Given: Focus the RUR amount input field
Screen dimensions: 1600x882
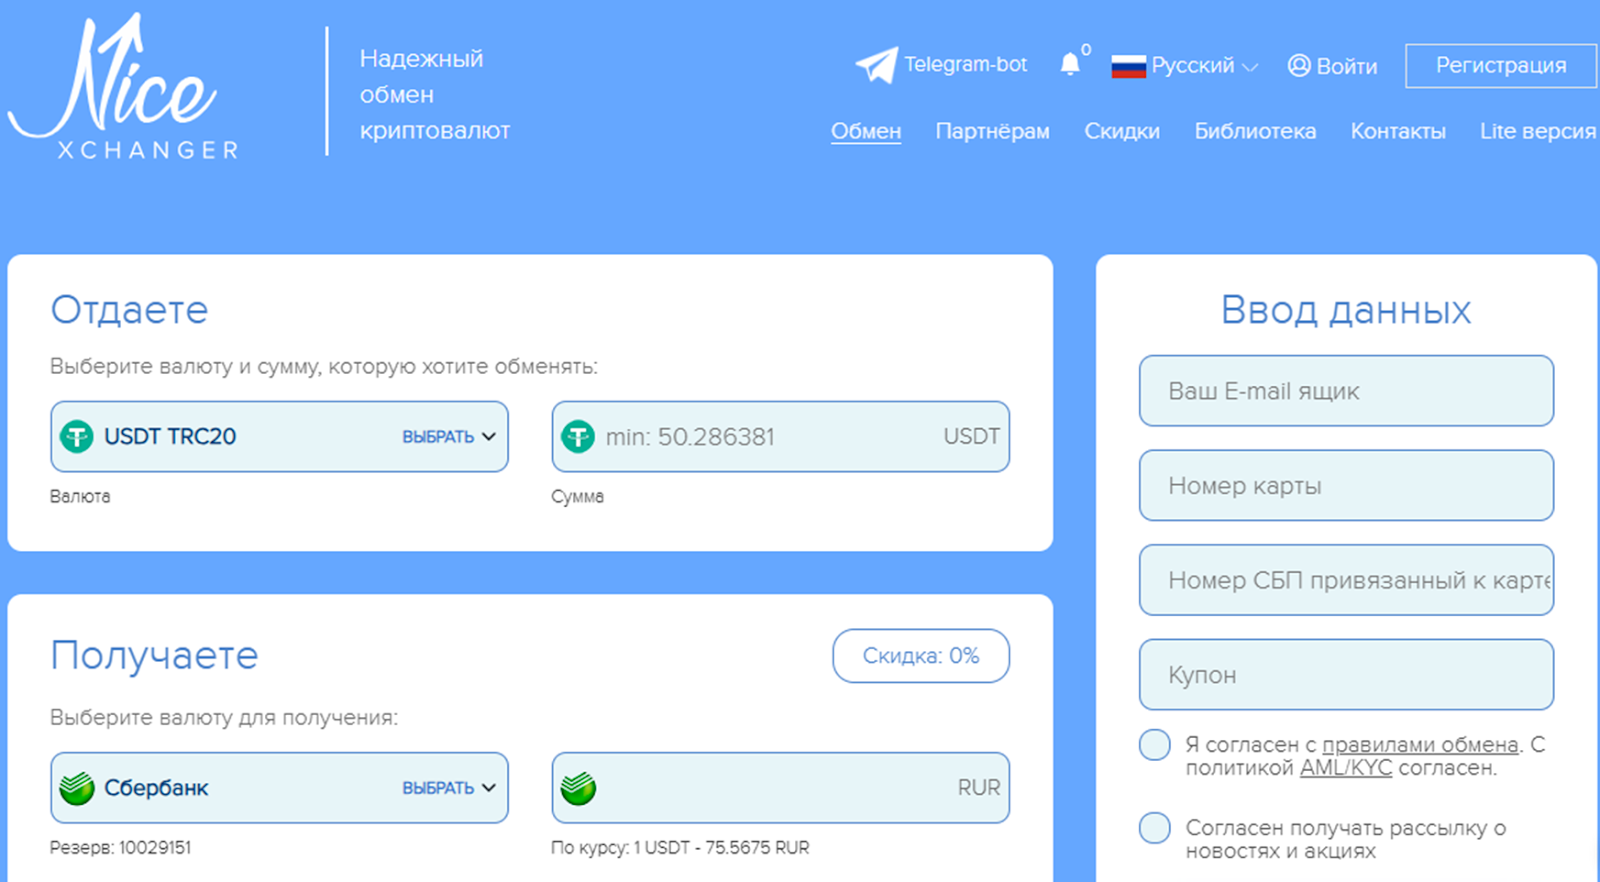Looking at the screenshot, I should click(x=780, y=788).
